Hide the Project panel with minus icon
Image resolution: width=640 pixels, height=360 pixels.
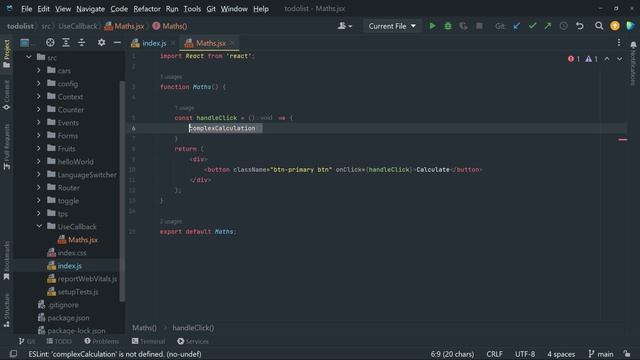117,42
